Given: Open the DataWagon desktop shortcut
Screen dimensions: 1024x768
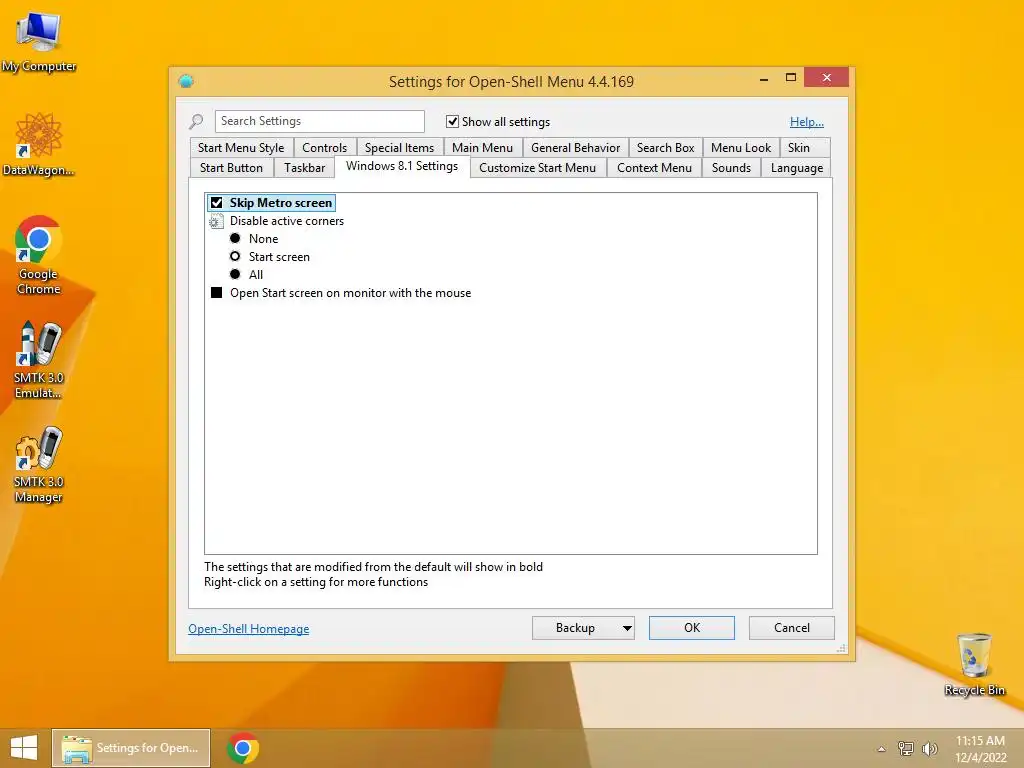Looking at the screenshot, I should (39, 144).
